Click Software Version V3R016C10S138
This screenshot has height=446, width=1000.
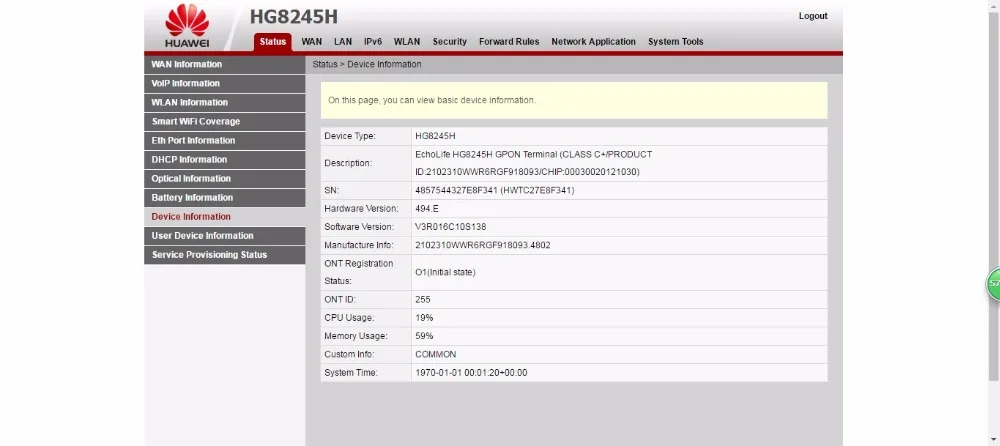pyautogui.click(x=451, y=227)
